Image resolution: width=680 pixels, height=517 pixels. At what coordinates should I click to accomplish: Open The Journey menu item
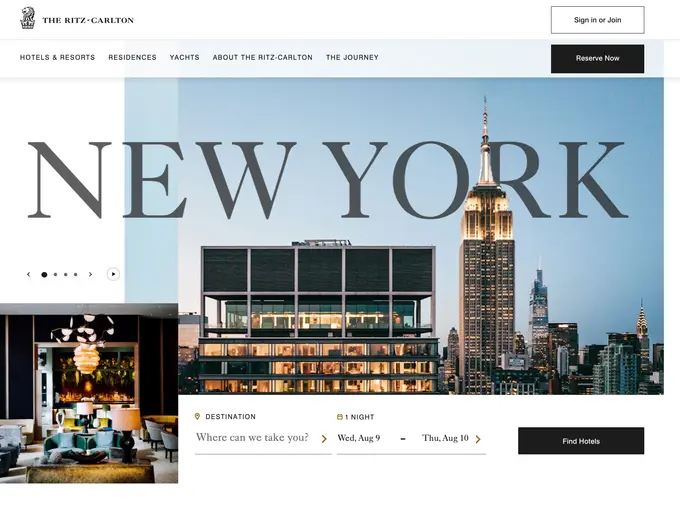(352, 57)
